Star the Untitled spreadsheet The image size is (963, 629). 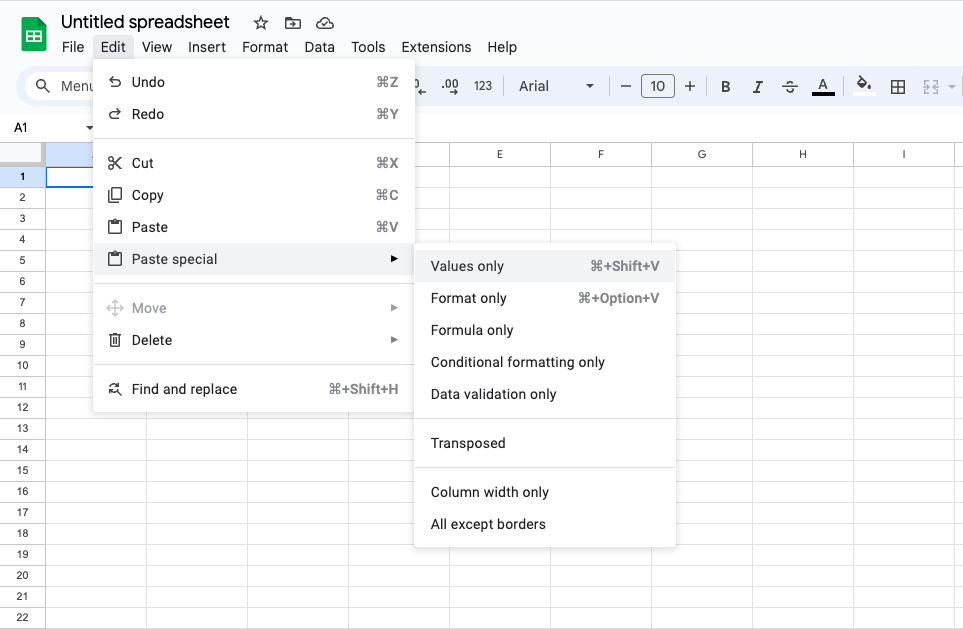(261, 23)
